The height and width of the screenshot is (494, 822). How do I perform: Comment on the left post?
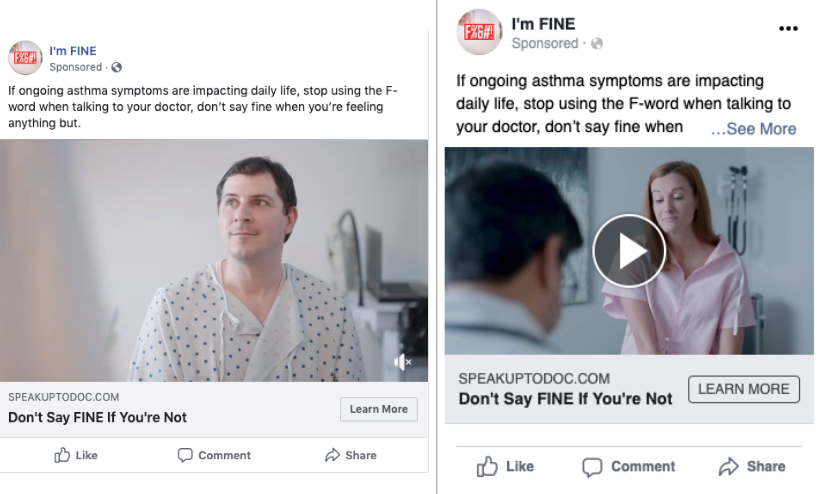pyautogui.click(x=214, y=455)
